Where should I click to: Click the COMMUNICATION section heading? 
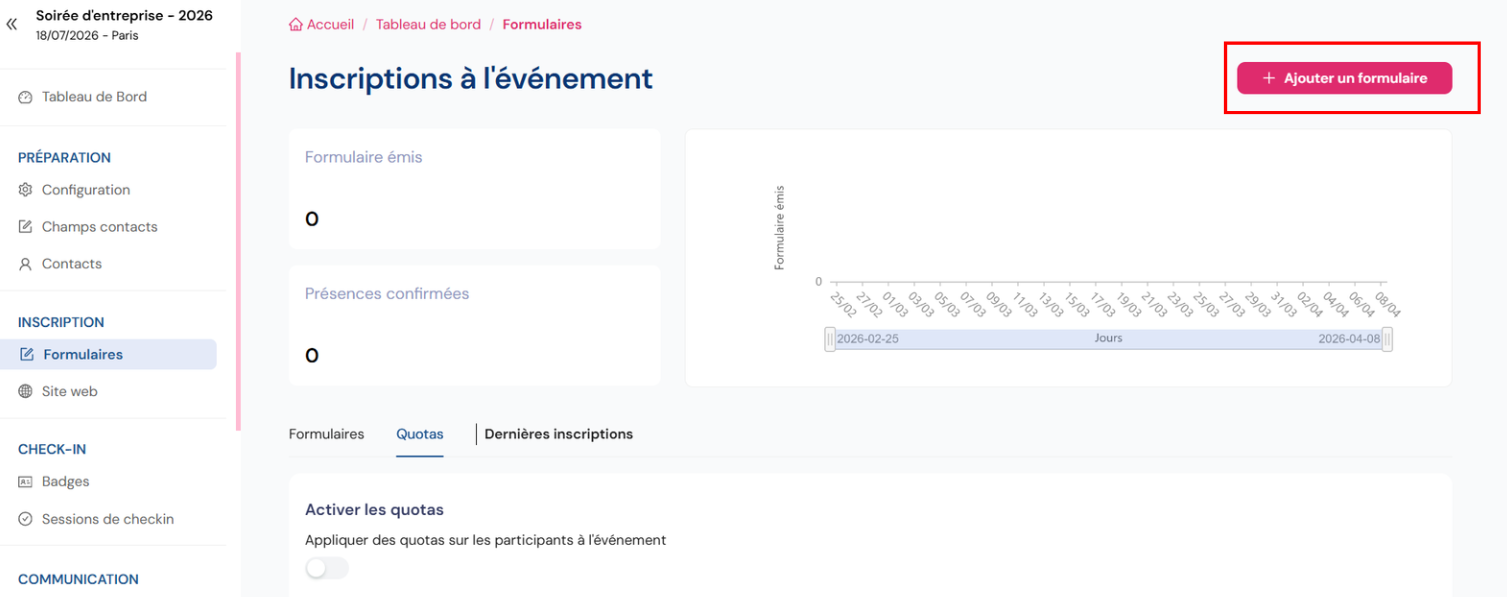point(78,580)
